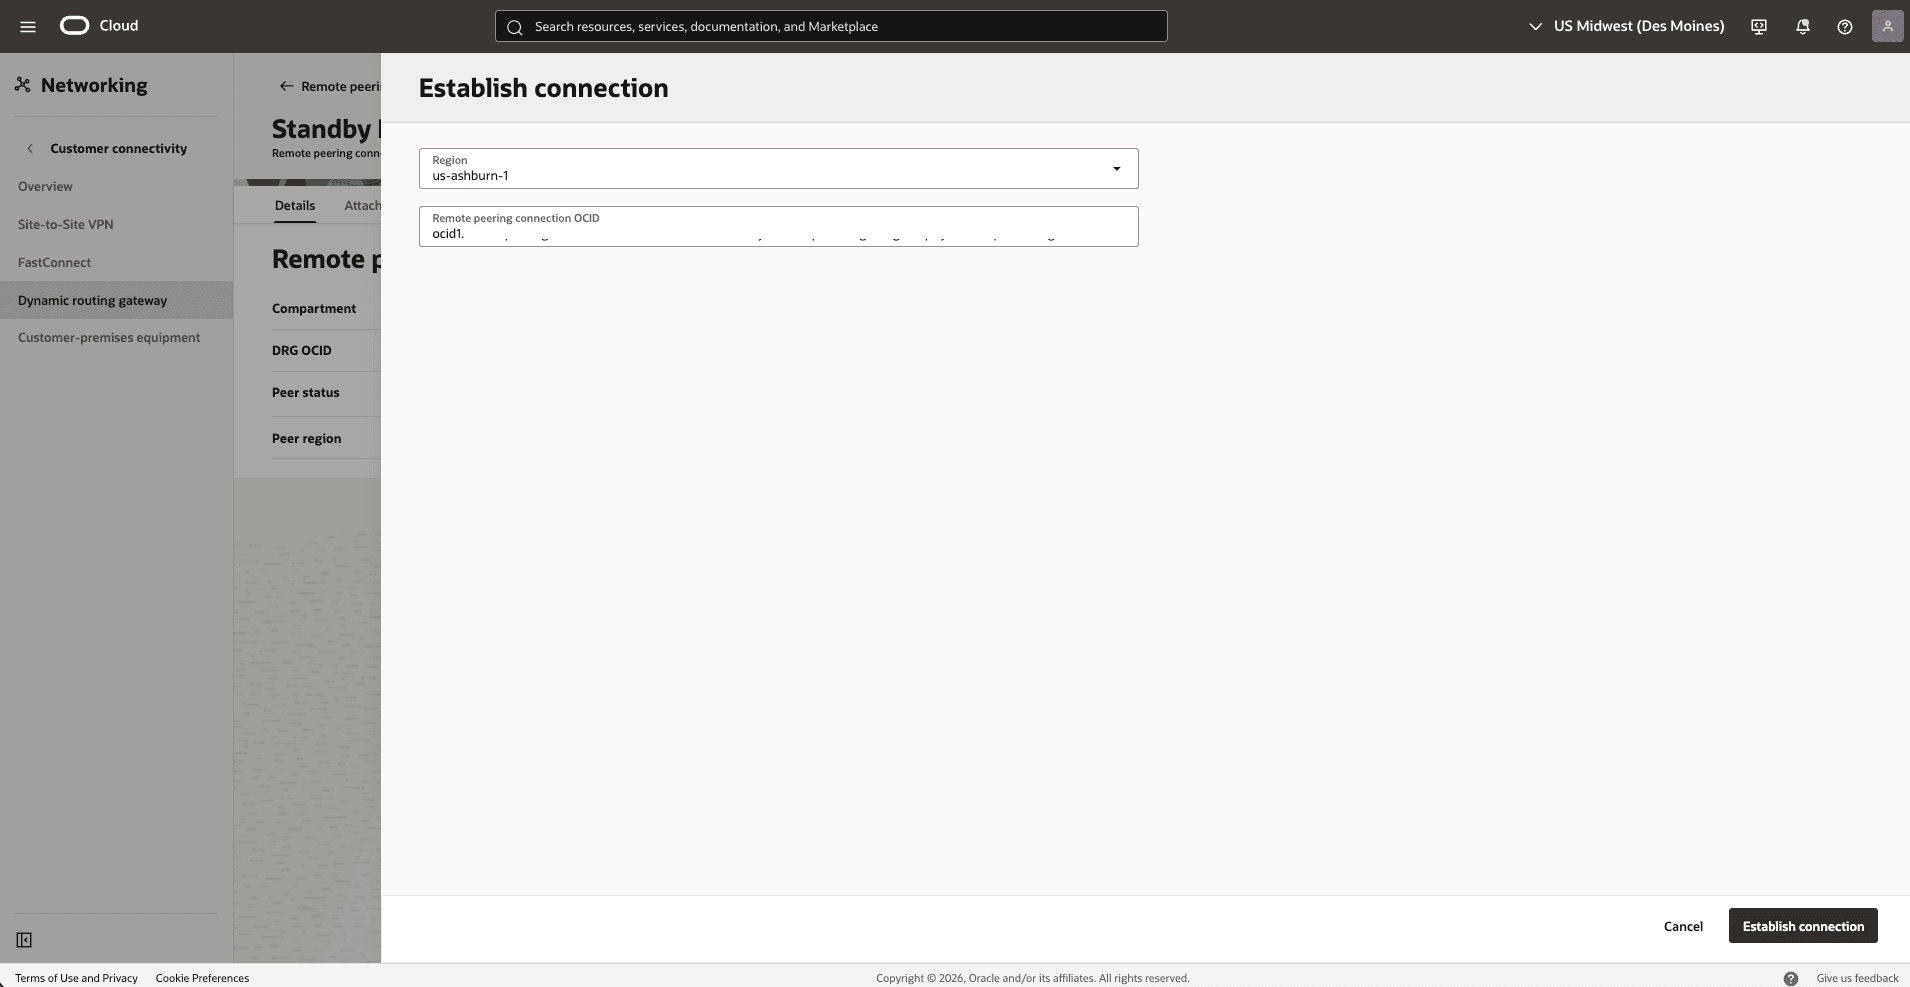Open Terms of Use and Privacy
Viewport: 1910px width, 987px height.
click(75, 977)
